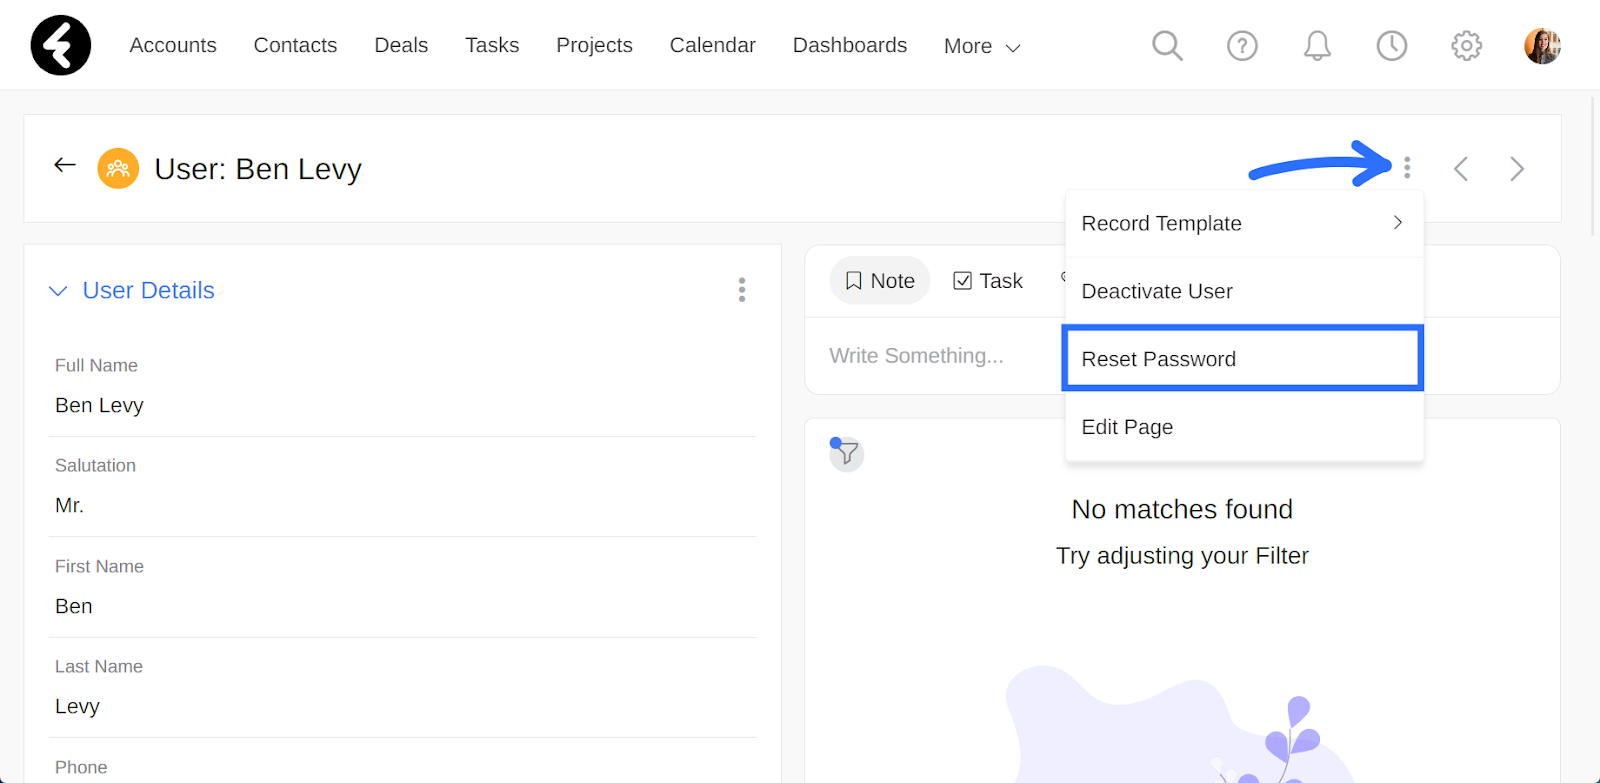Select the Task composer tab
Image resolution: width=1600 pixels, height=783 pixels.
pyautogui.click(x=988, y=281)
